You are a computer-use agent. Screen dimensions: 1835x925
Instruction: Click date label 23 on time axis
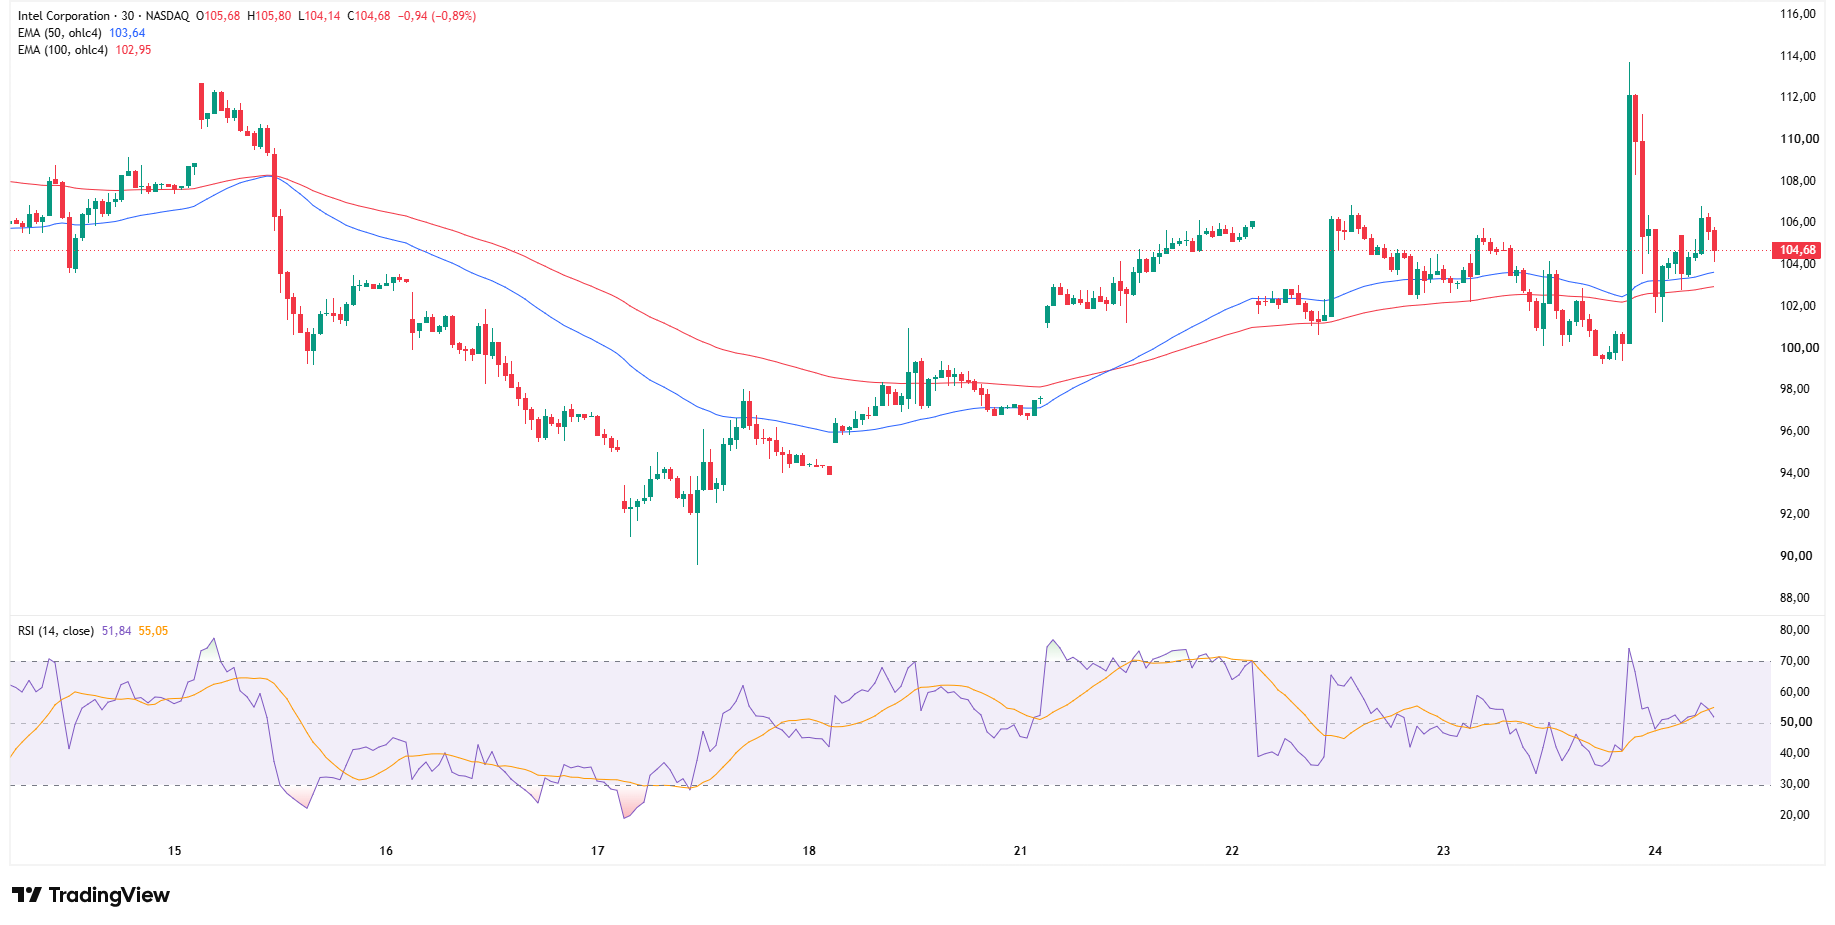coord(1443,851)
